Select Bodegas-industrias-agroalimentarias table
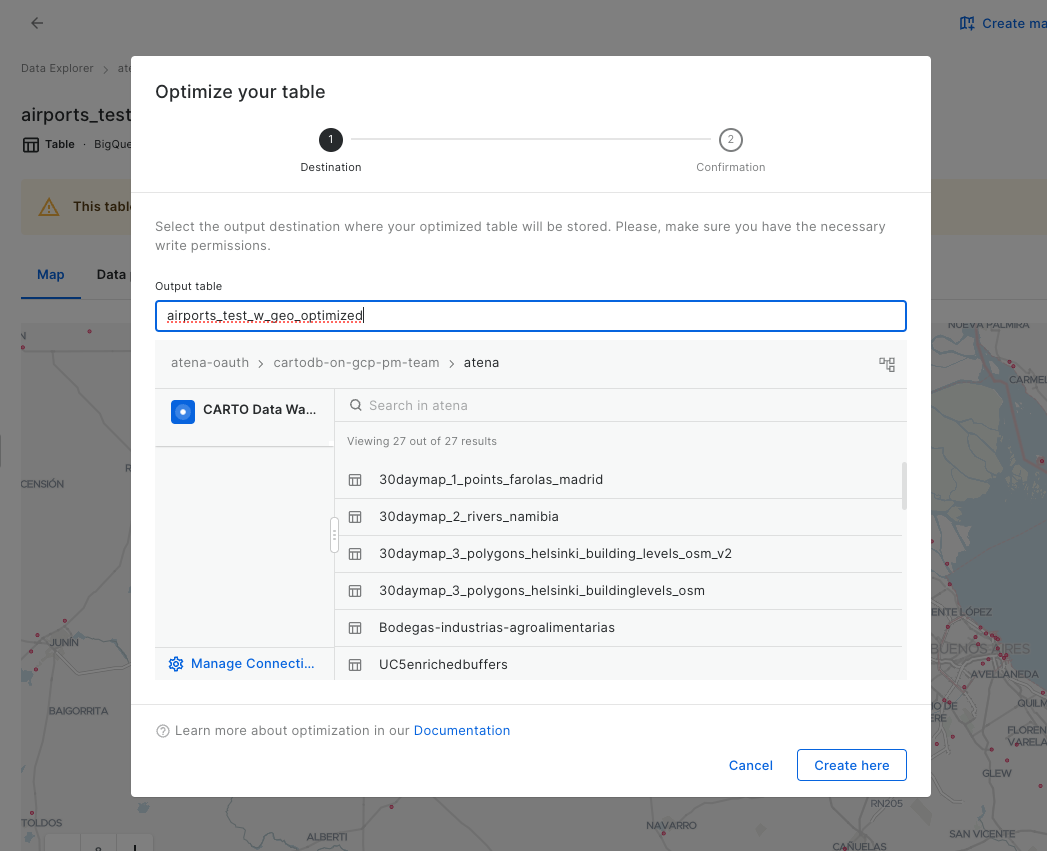Screen dimensions: 1047x851 click(x=496, y=628)
